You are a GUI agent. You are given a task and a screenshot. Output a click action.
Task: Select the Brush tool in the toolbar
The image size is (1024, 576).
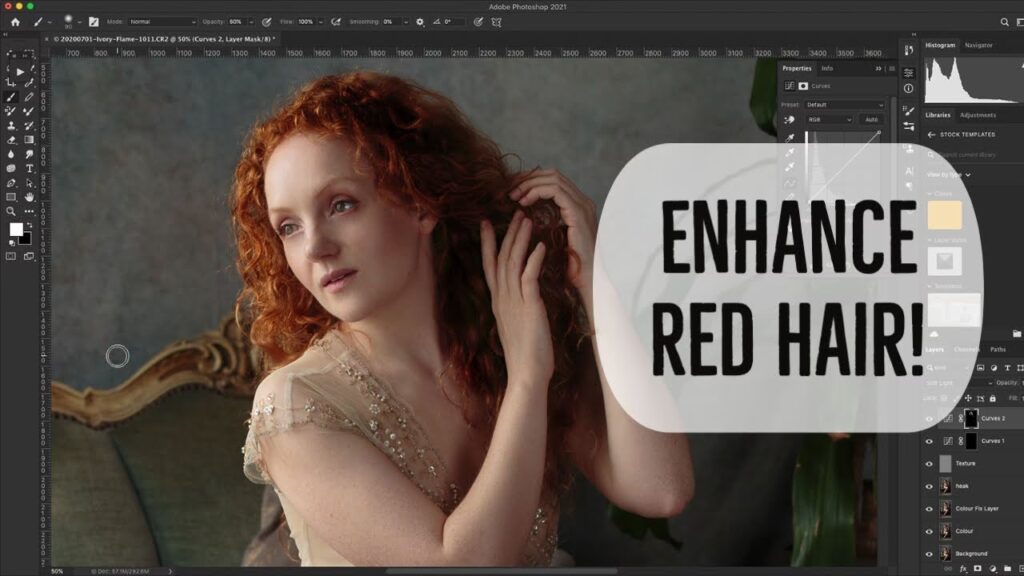tap(11, 97)
